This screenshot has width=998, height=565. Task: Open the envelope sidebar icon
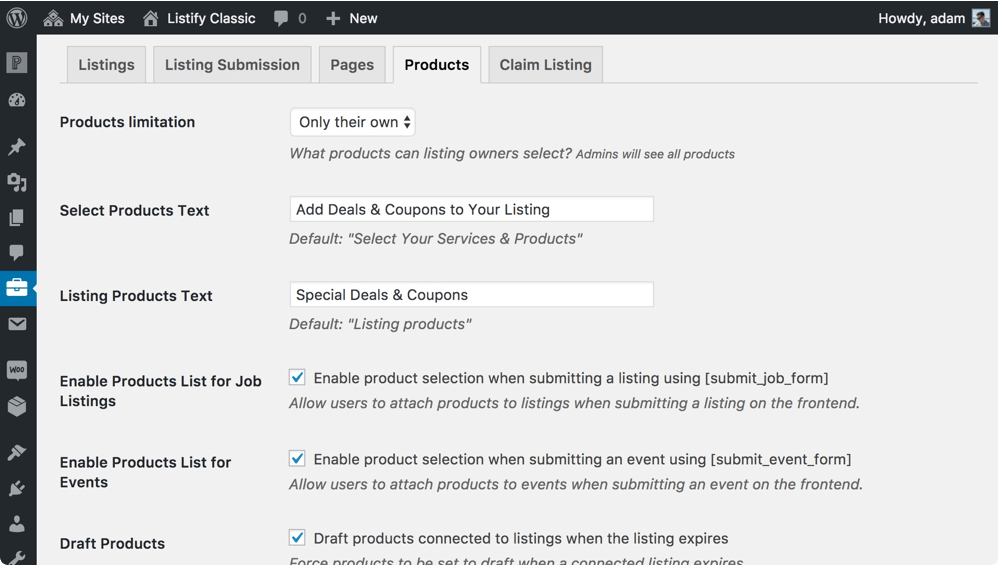point(17,324)
